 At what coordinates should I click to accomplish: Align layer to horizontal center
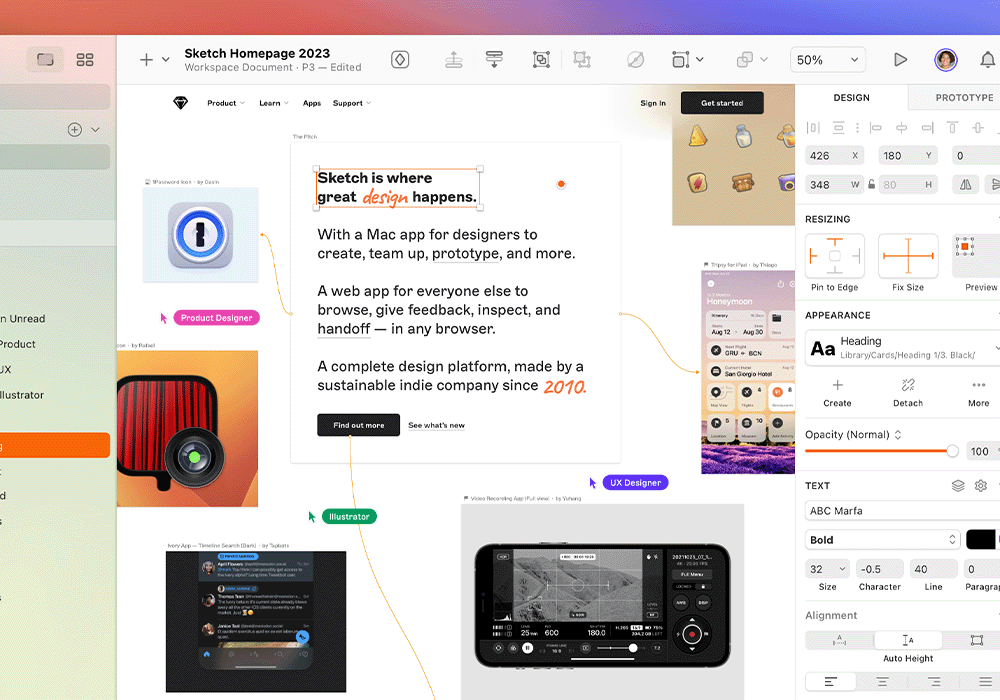[901, 128]
